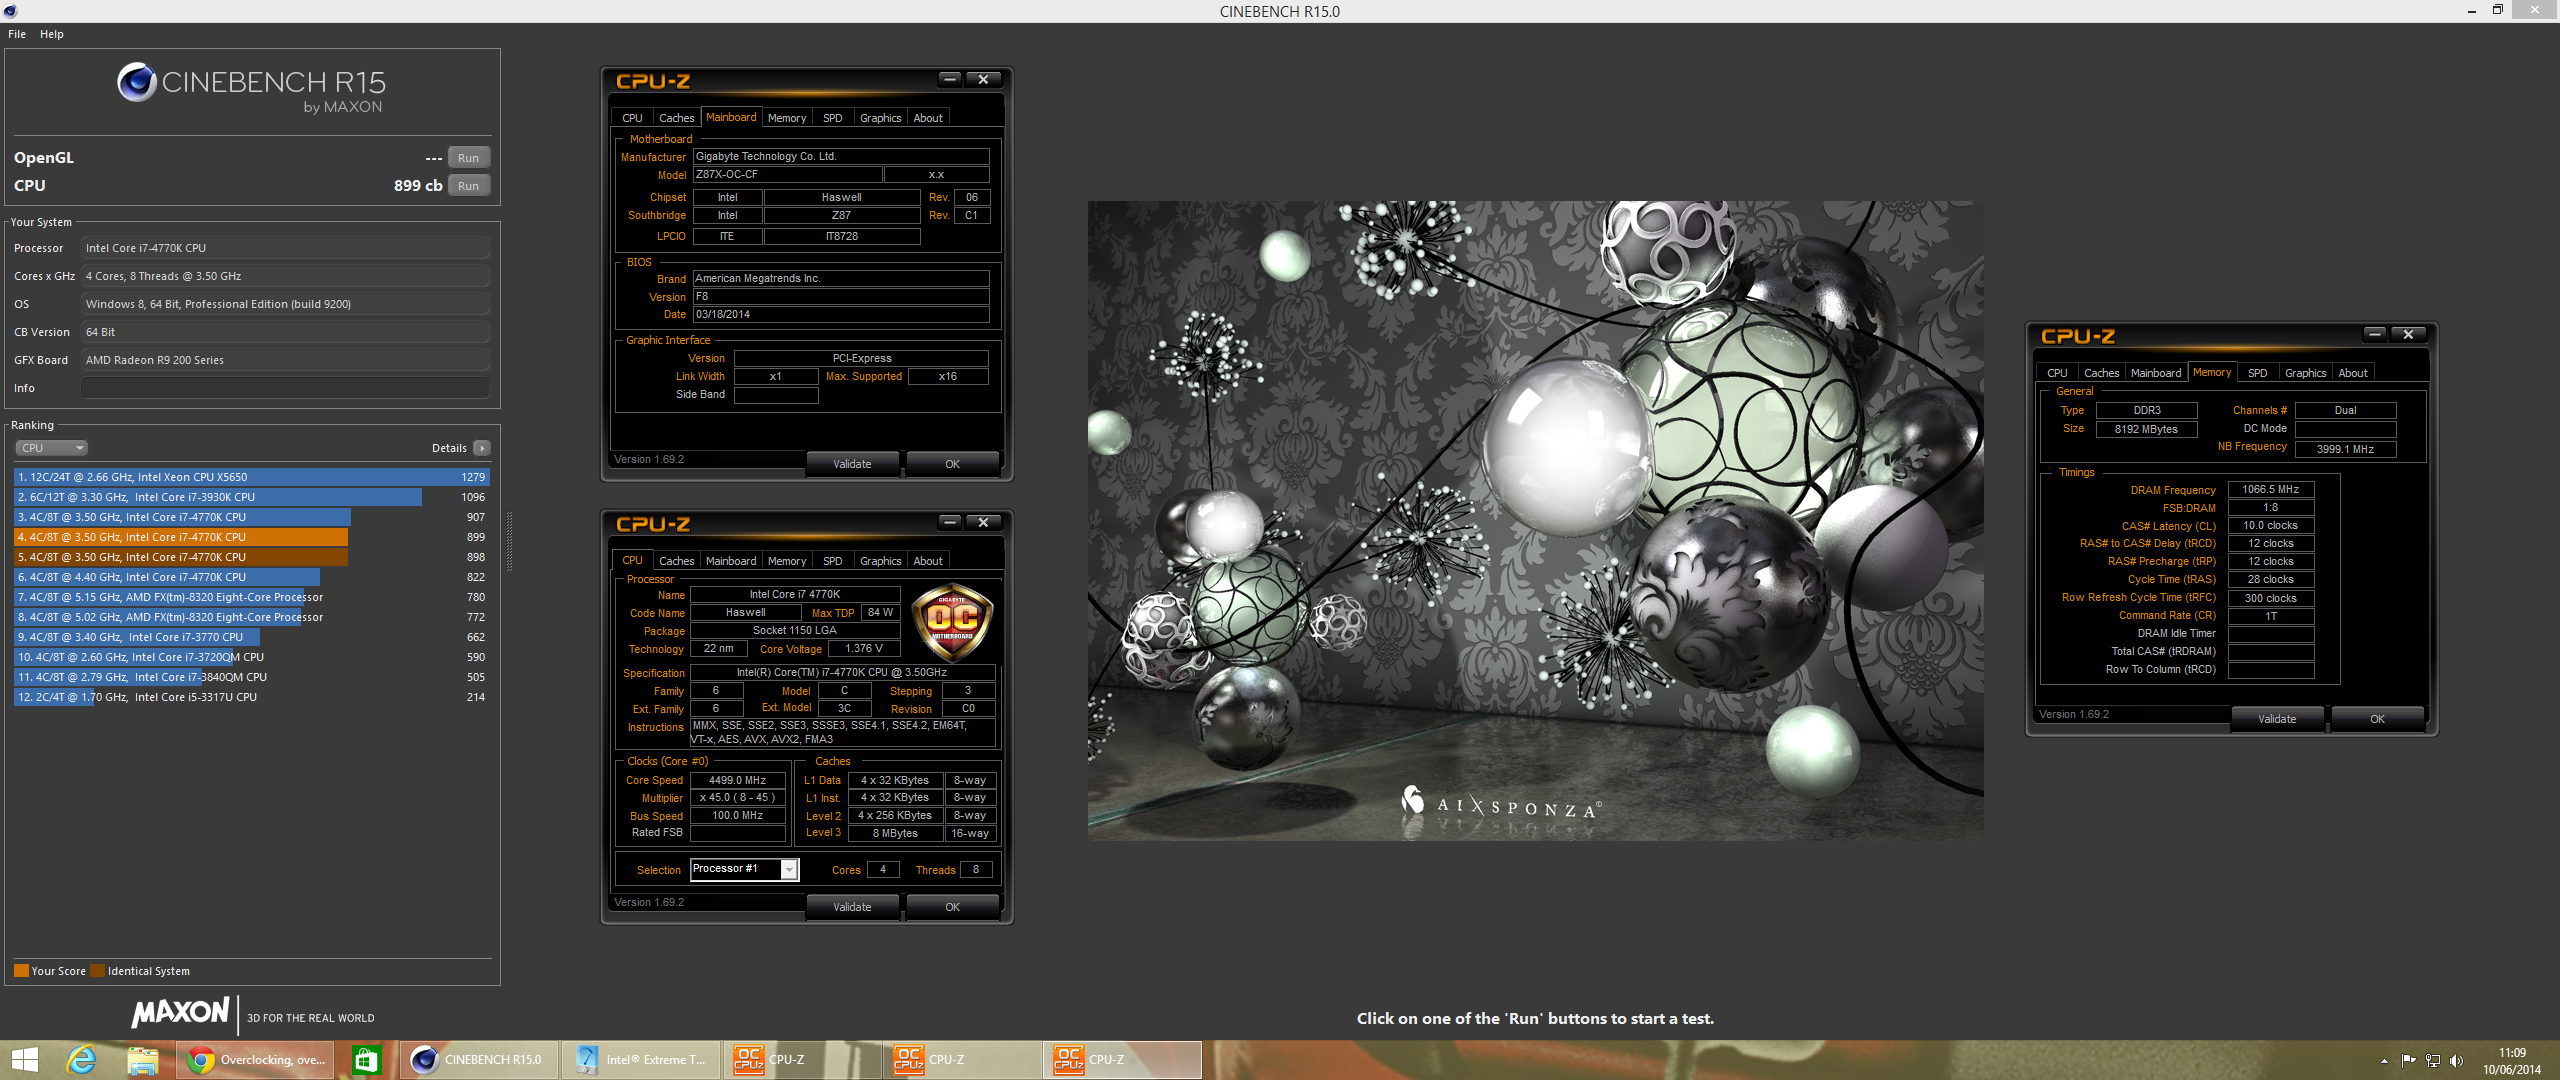The image size is (2560, 1080).
Task: Click Validate in the Mainboard CPU-Z window
Action: click(x=852, y=464)
